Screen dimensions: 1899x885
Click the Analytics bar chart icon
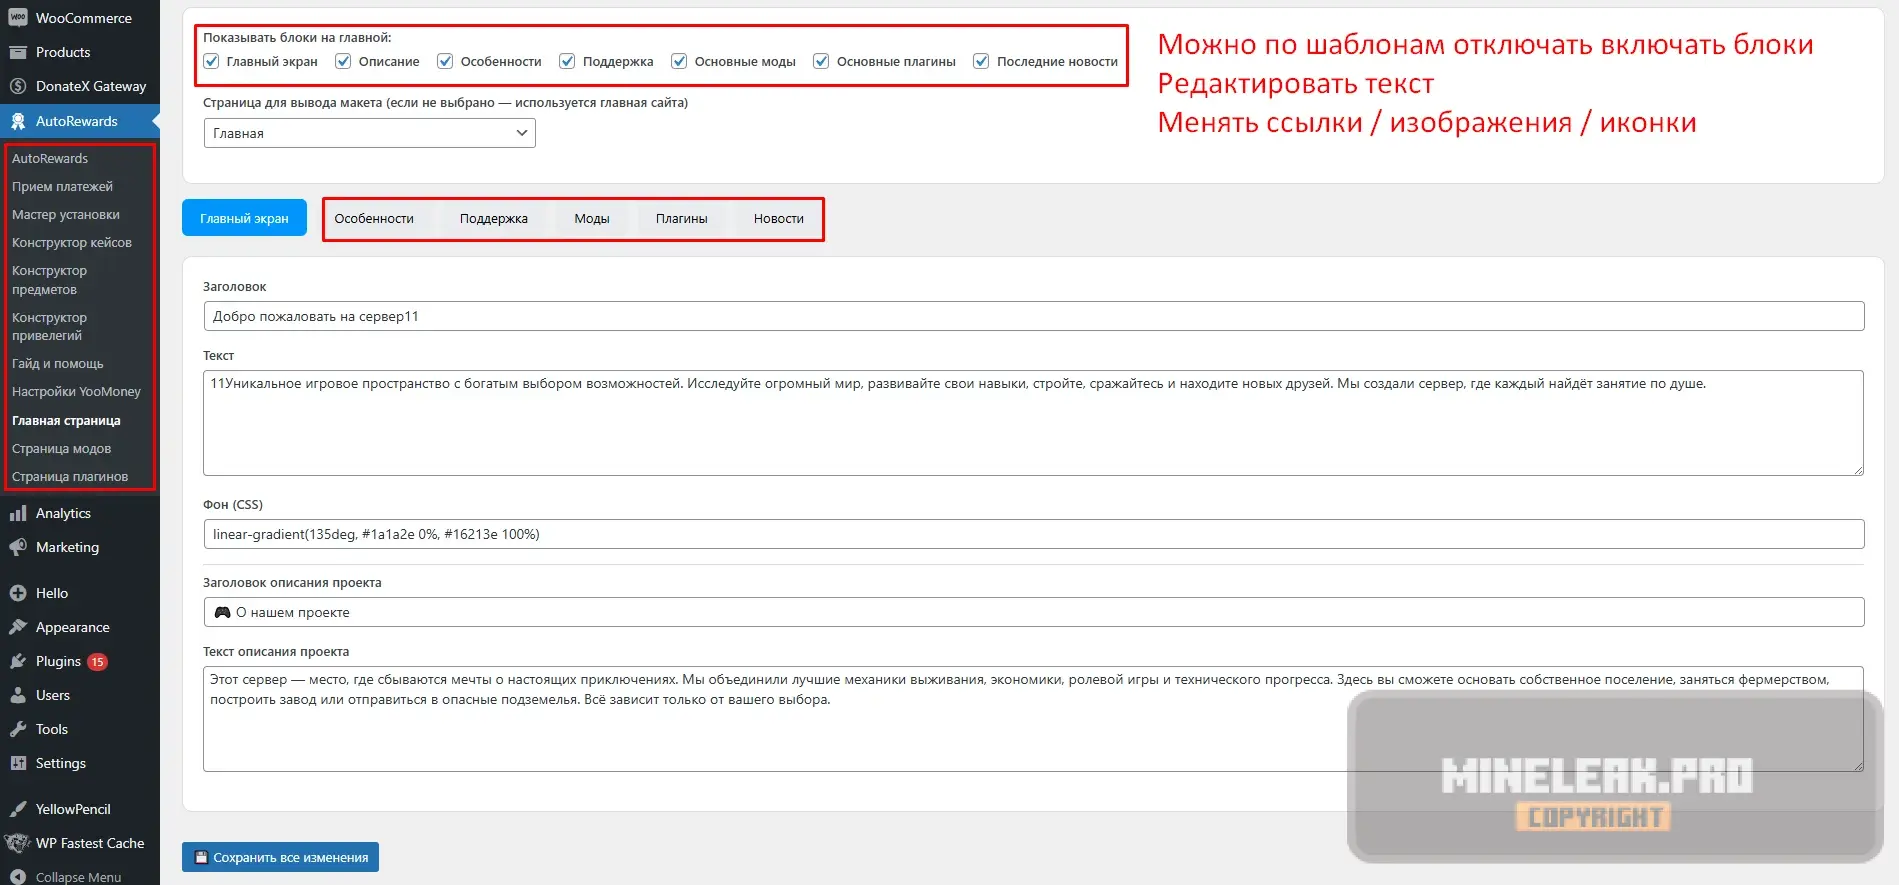click(x=18, y=513)
